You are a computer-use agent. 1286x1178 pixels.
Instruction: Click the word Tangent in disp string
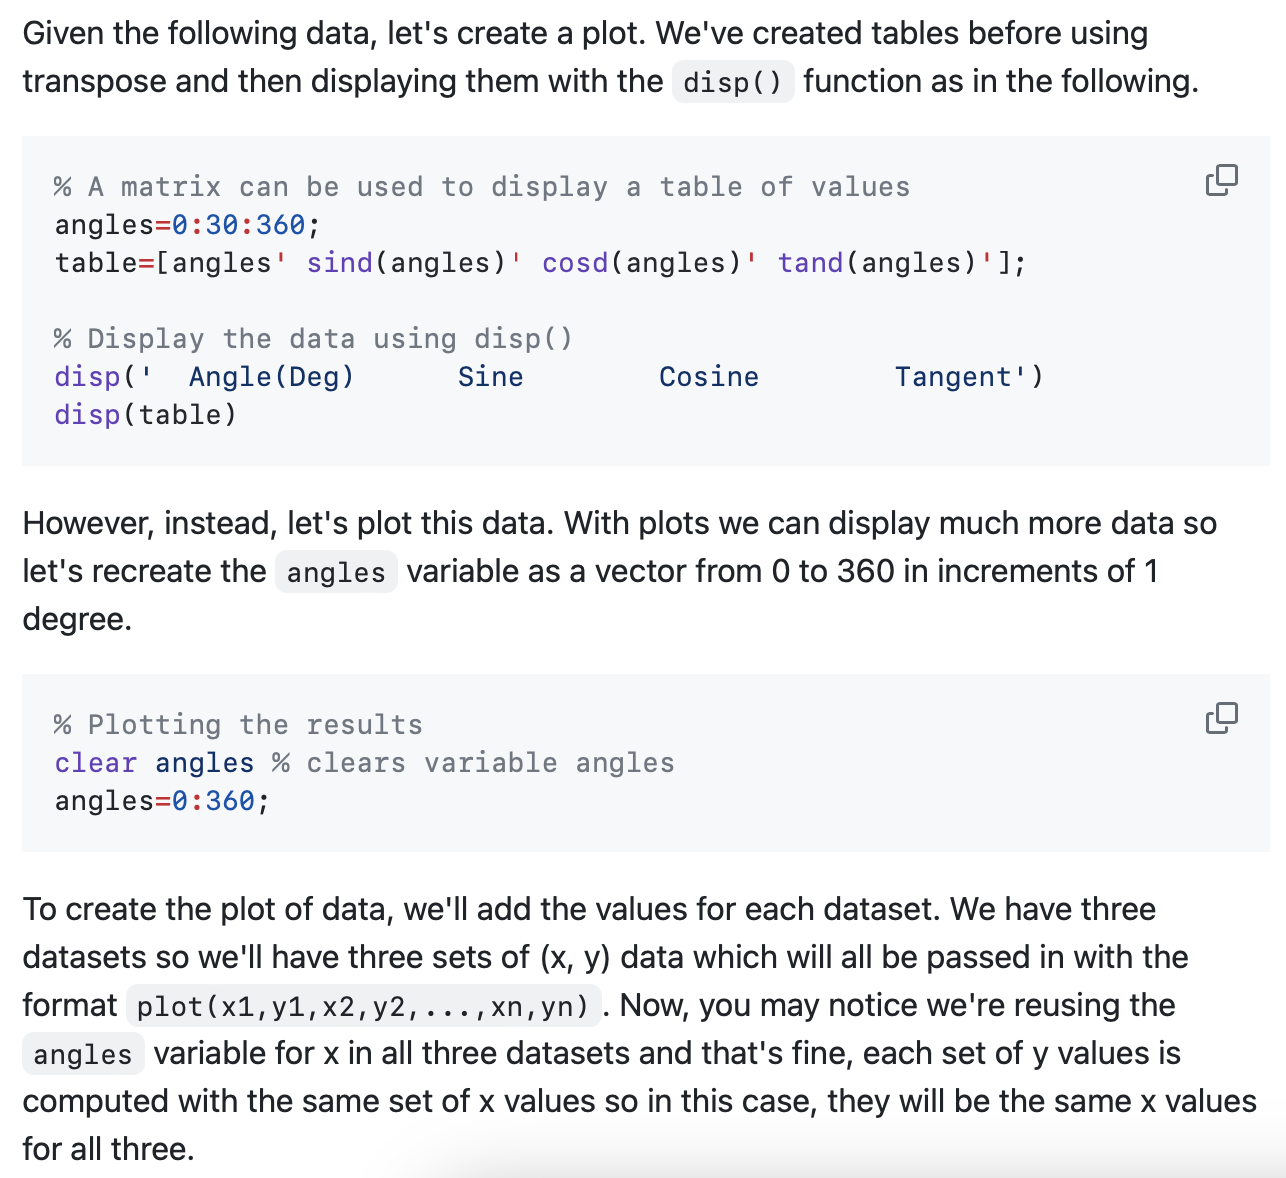click(953, 377)
